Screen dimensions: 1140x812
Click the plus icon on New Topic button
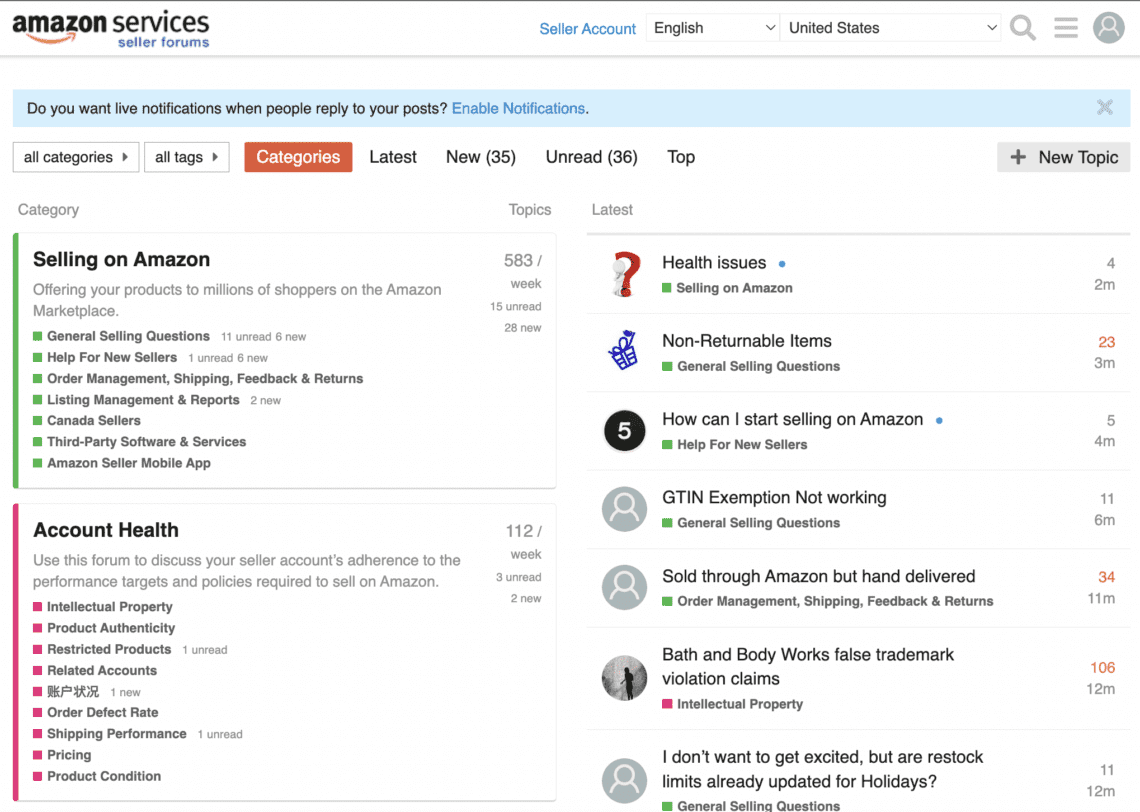[x=1017, y=157]
